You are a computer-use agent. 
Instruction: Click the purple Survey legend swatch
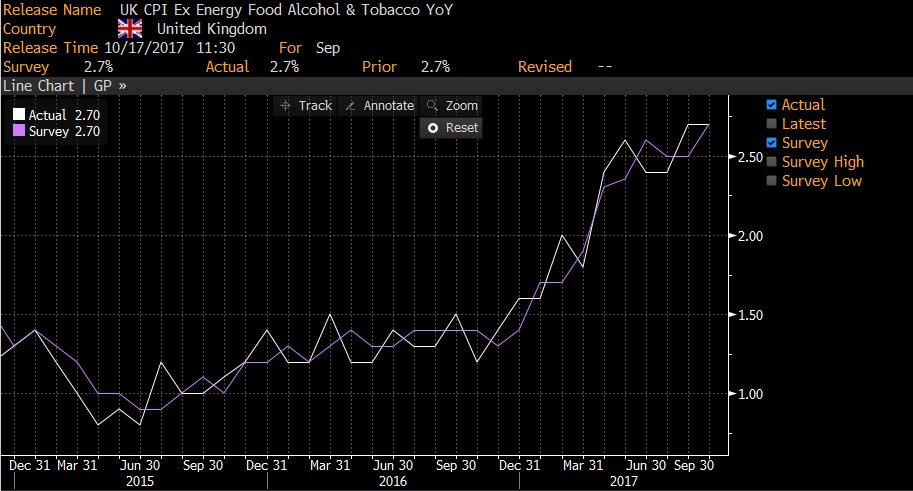click(x=19, y=132)
